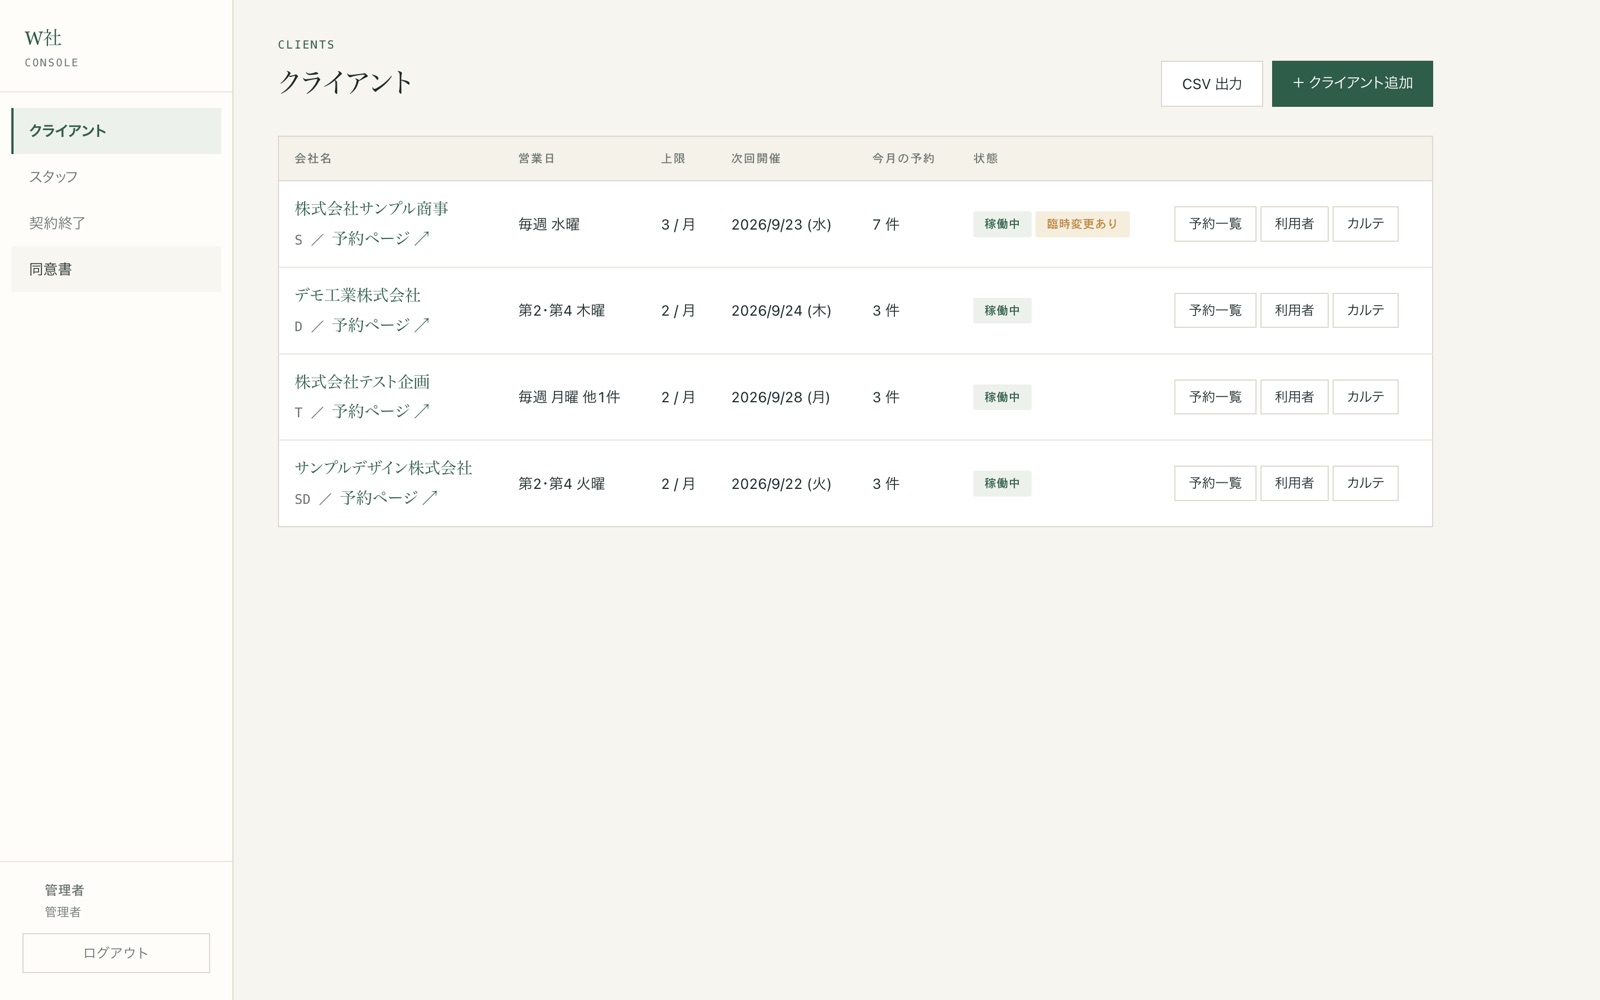Open the 契約終了 sidebar menu item
1600x1000 pixels.
pyautogui.click(x=116, y=223)
